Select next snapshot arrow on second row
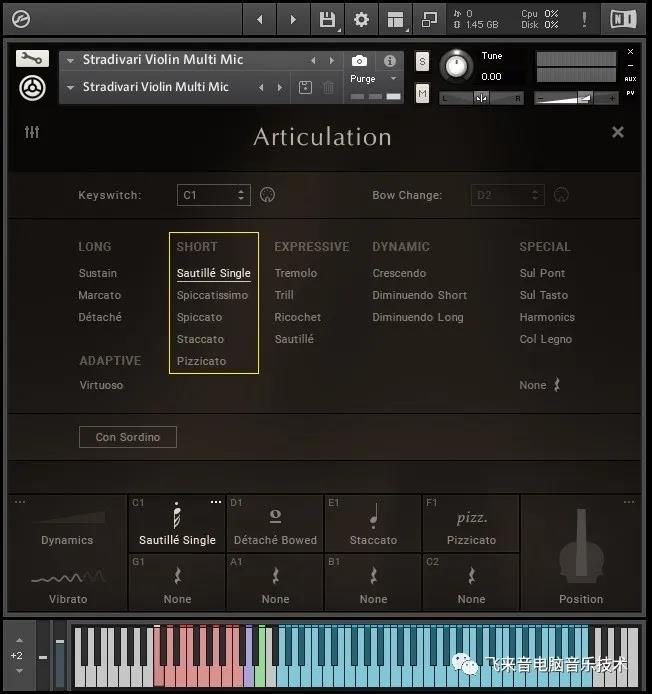 280,87
